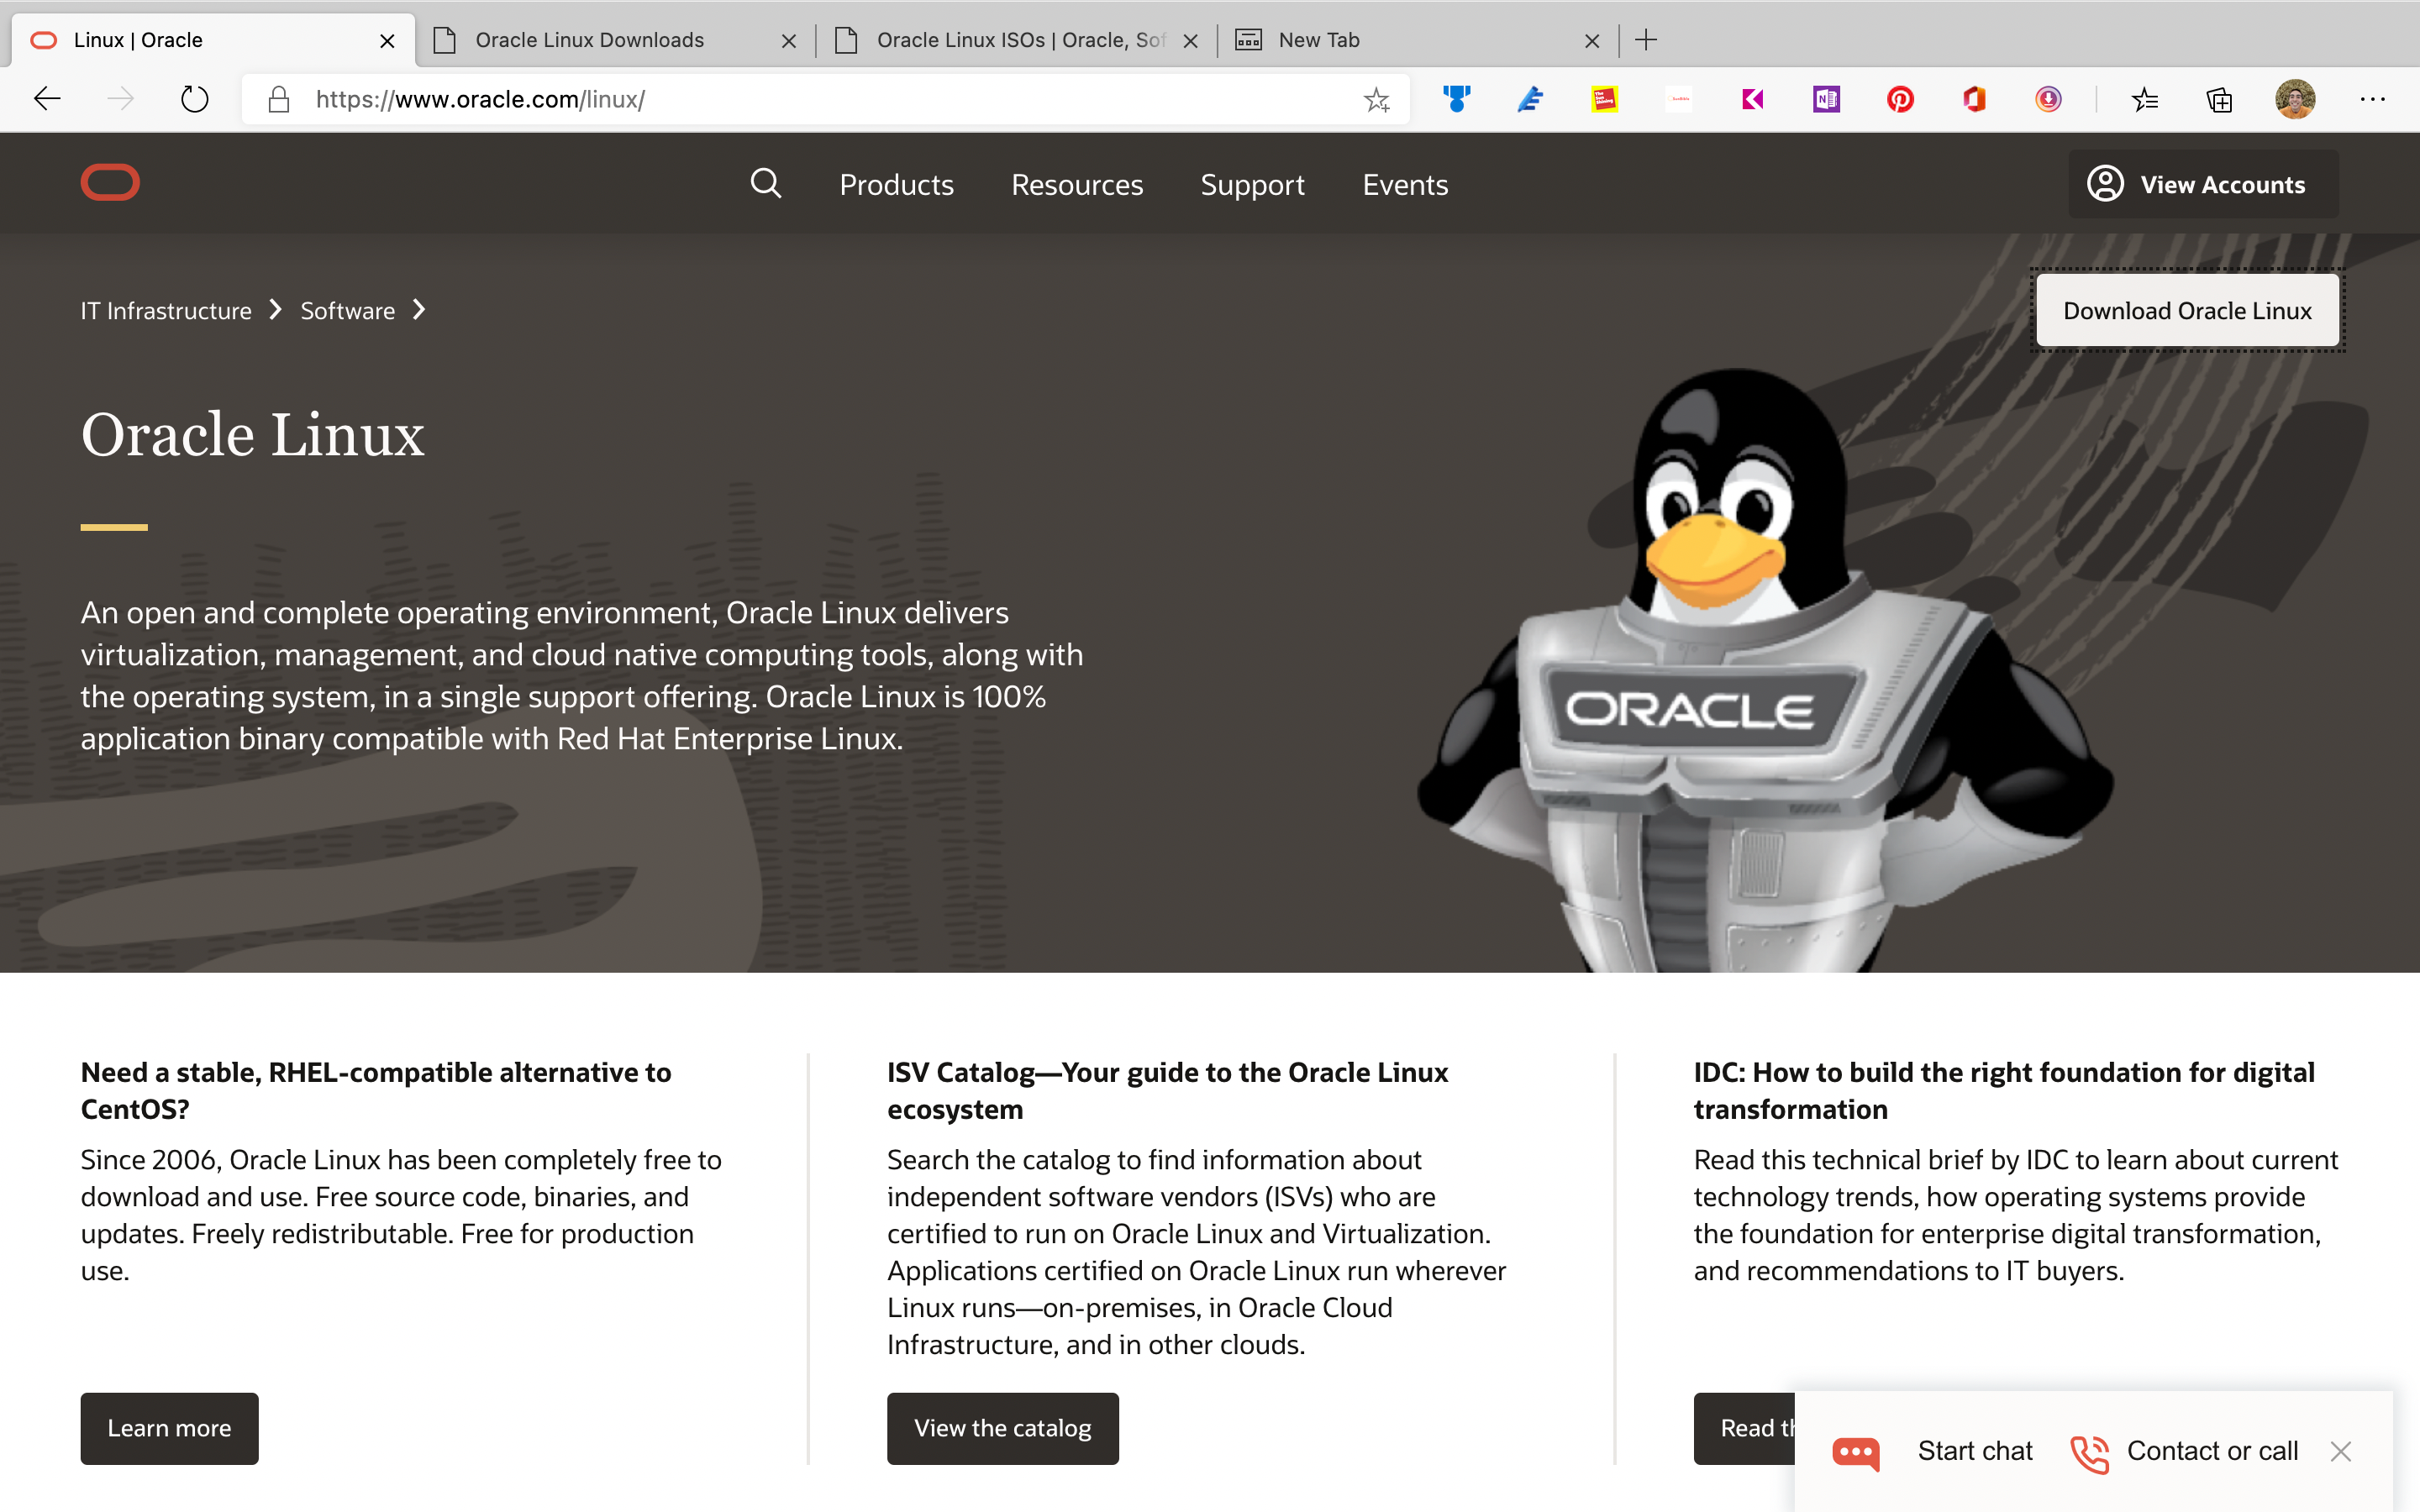The height and width of the screenshot is (1512, 2420).
Task: Click the Oracle logo in header
Action: 110,183
